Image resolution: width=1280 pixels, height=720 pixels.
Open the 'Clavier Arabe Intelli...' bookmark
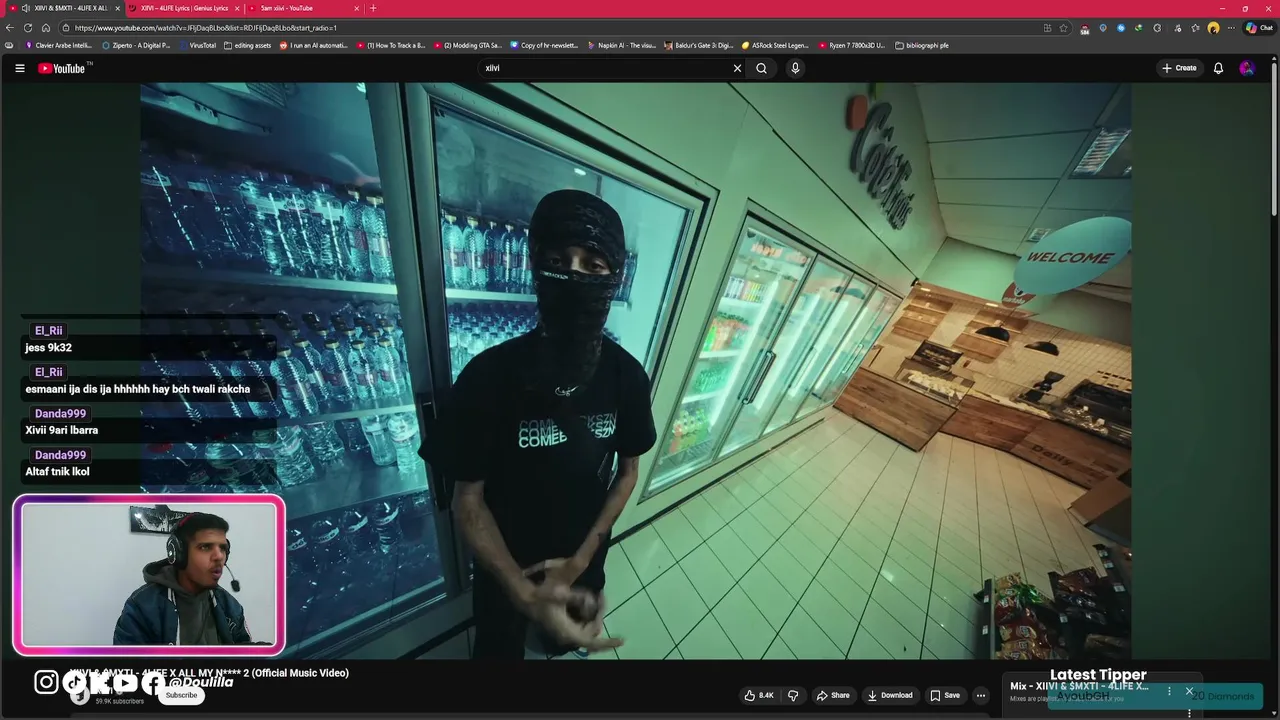tap(59, 45)
